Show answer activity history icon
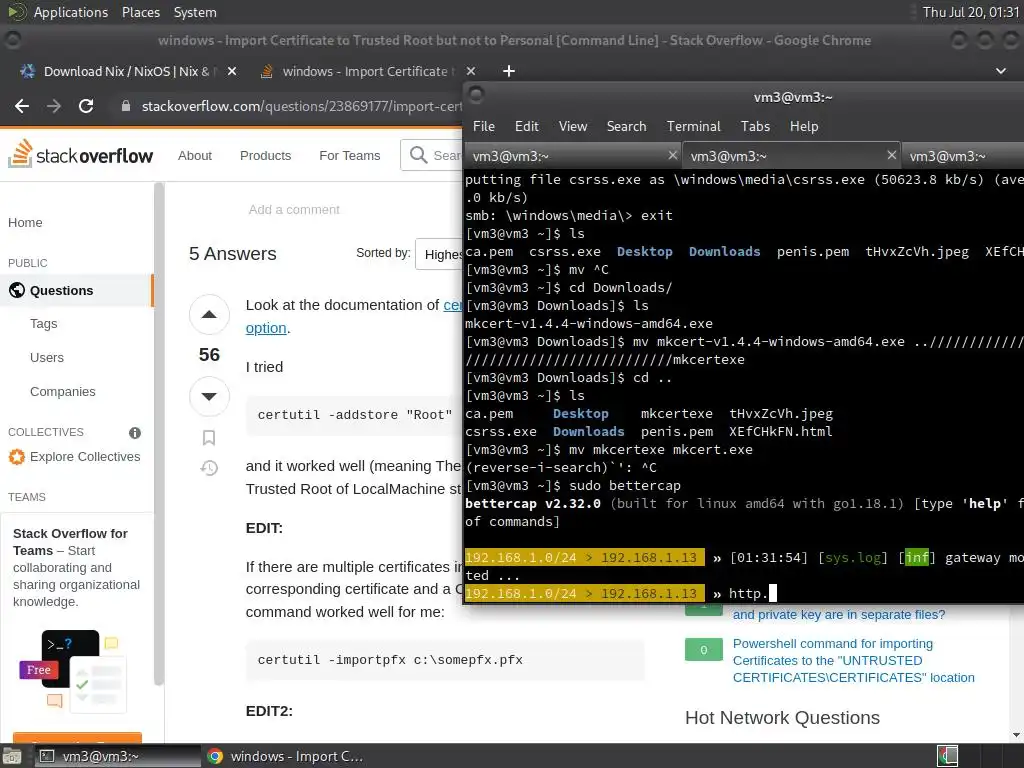Screen dimensions: 1024x768 point(209,468)
